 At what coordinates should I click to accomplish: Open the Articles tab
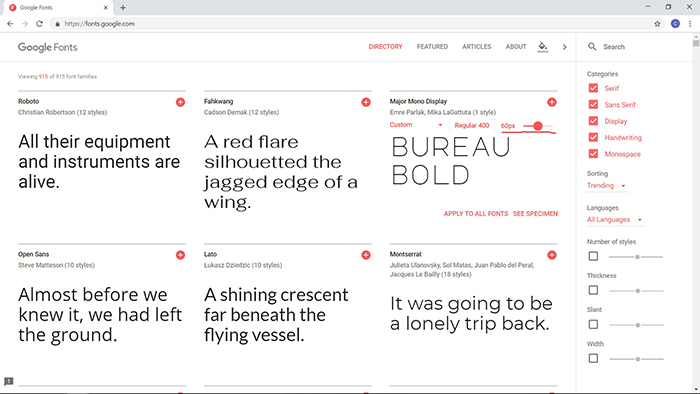click(x=476, y=46)
